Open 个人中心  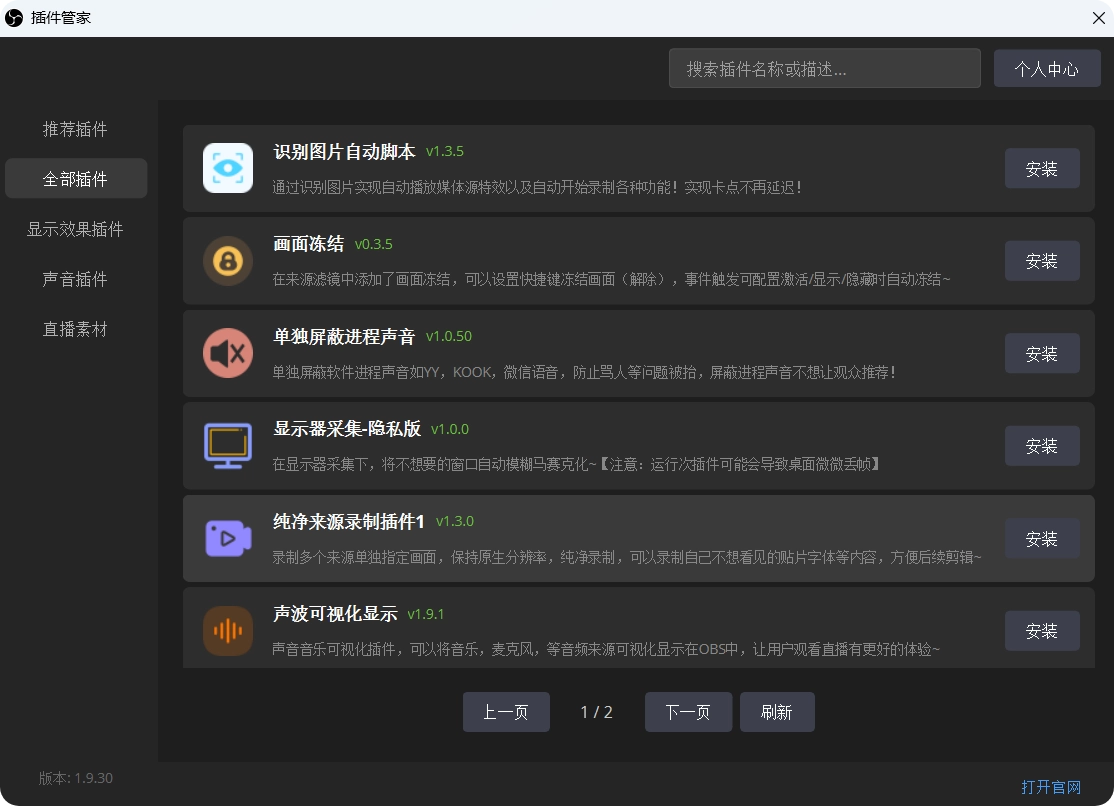tap(1046, 68)
